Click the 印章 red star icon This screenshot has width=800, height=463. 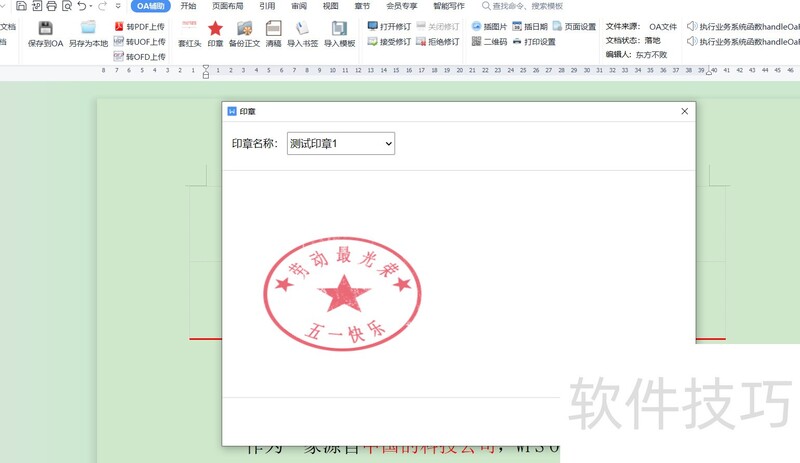(x=215, y=28)
